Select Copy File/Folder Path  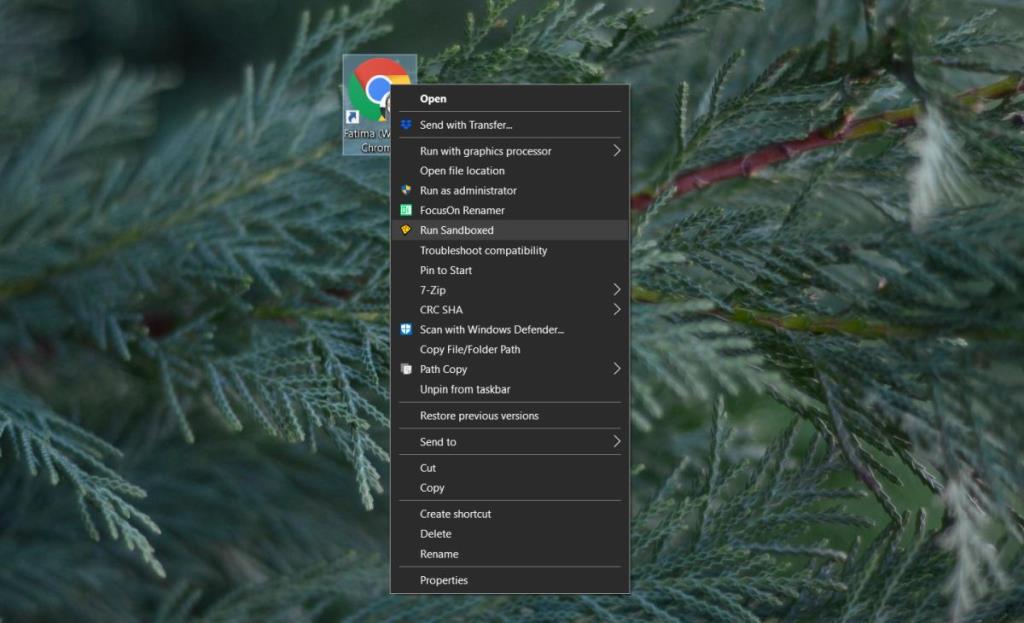click(470, 350)
